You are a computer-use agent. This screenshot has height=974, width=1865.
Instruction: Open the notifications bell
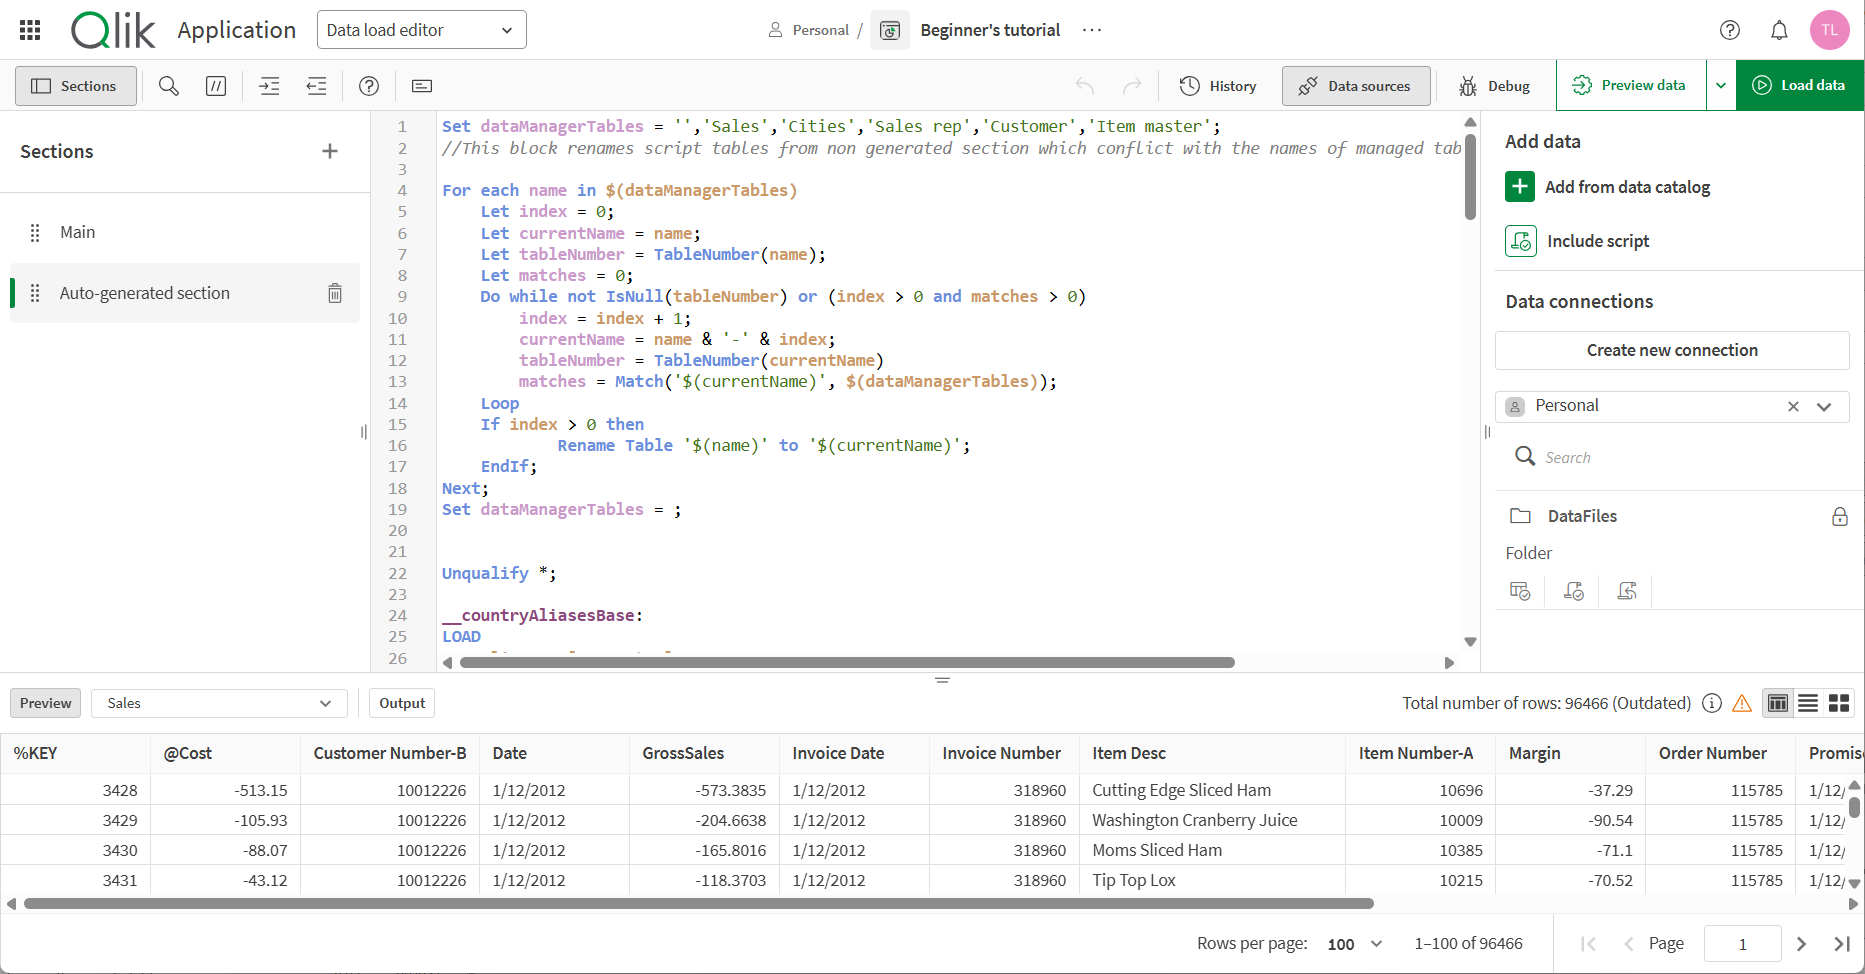1779,30
